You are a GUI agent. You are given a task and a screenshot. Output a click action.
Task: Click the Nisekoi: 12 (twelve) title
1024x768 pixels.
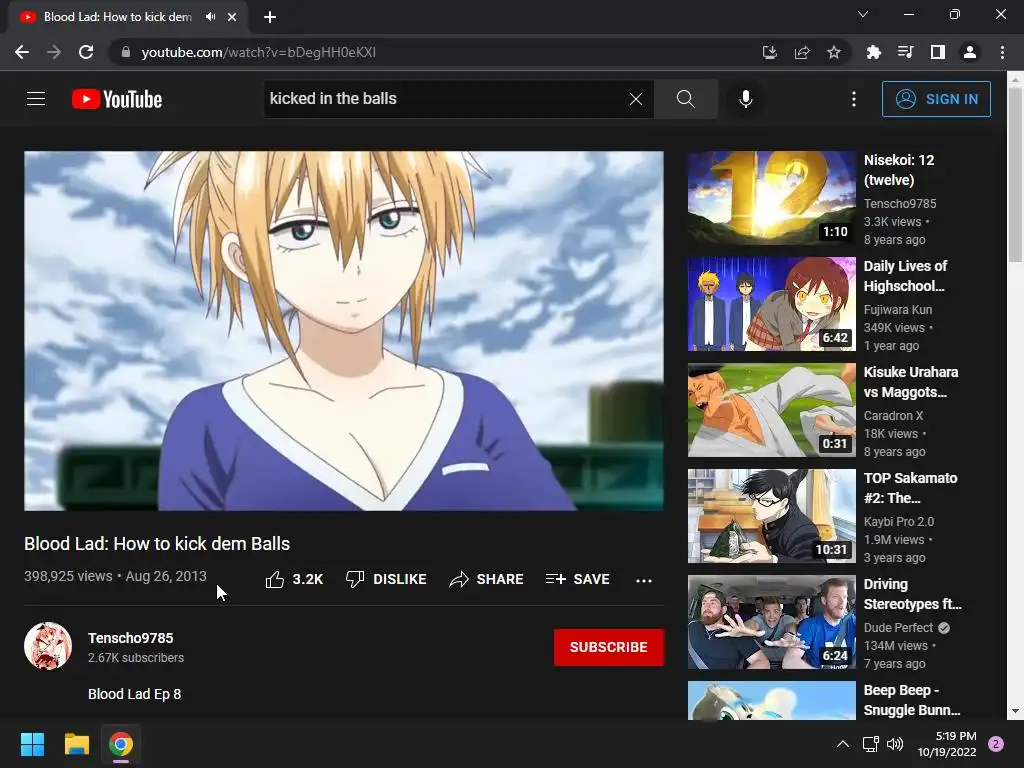click(899, 170)
